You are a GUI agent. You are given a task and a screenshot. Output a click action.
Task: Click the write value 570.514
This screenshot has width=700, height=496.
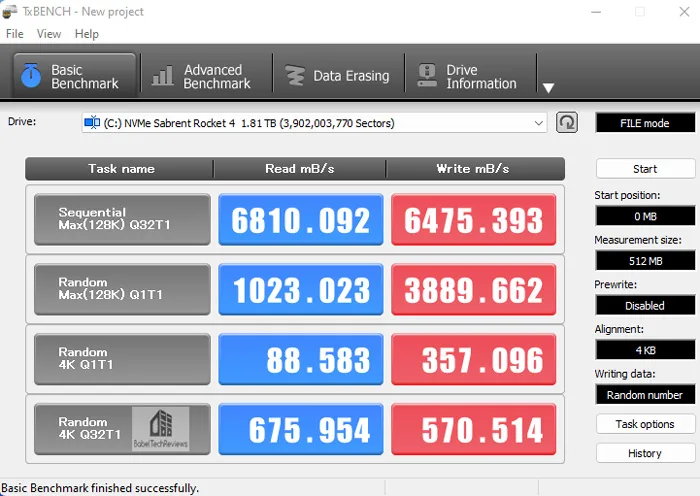coord(474,429)
